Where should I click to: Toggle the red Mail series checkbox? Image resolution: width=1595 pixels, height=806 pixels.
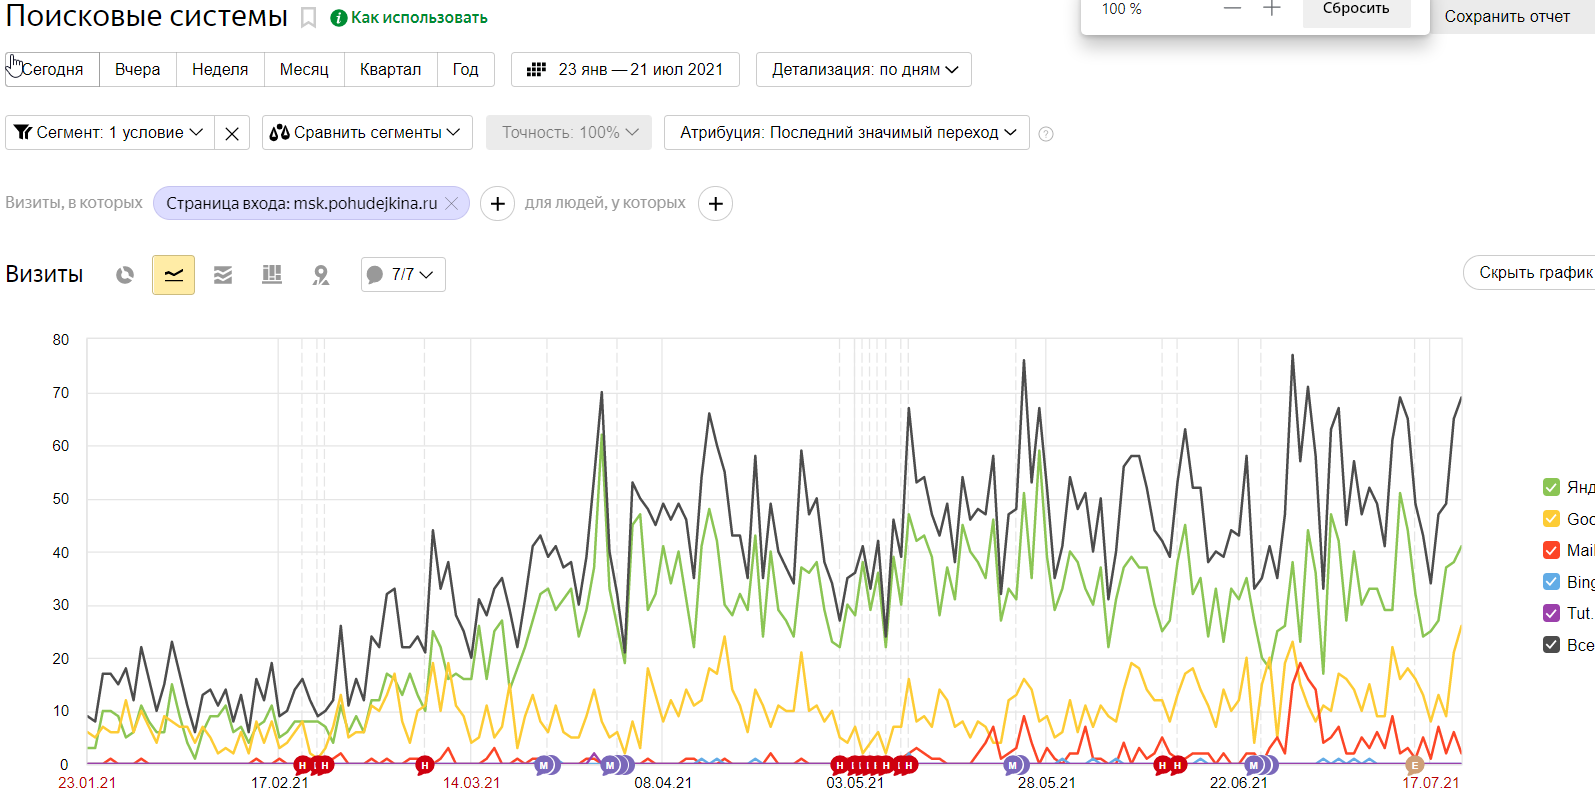tap(1551, 550)
